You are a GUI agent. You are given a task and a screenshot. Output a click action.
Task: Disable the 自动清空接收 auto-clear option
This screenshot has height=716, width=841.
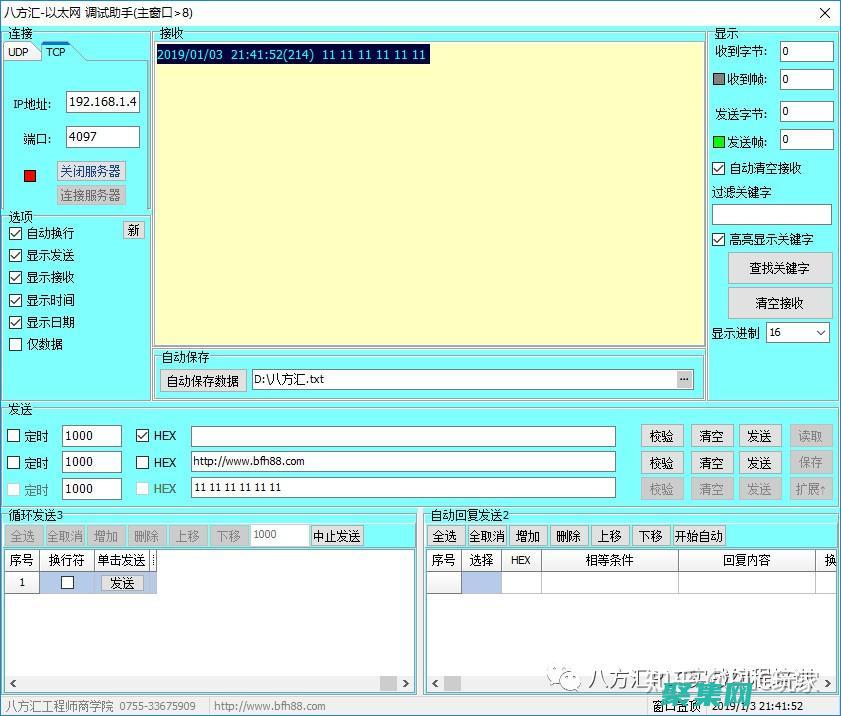717,168
